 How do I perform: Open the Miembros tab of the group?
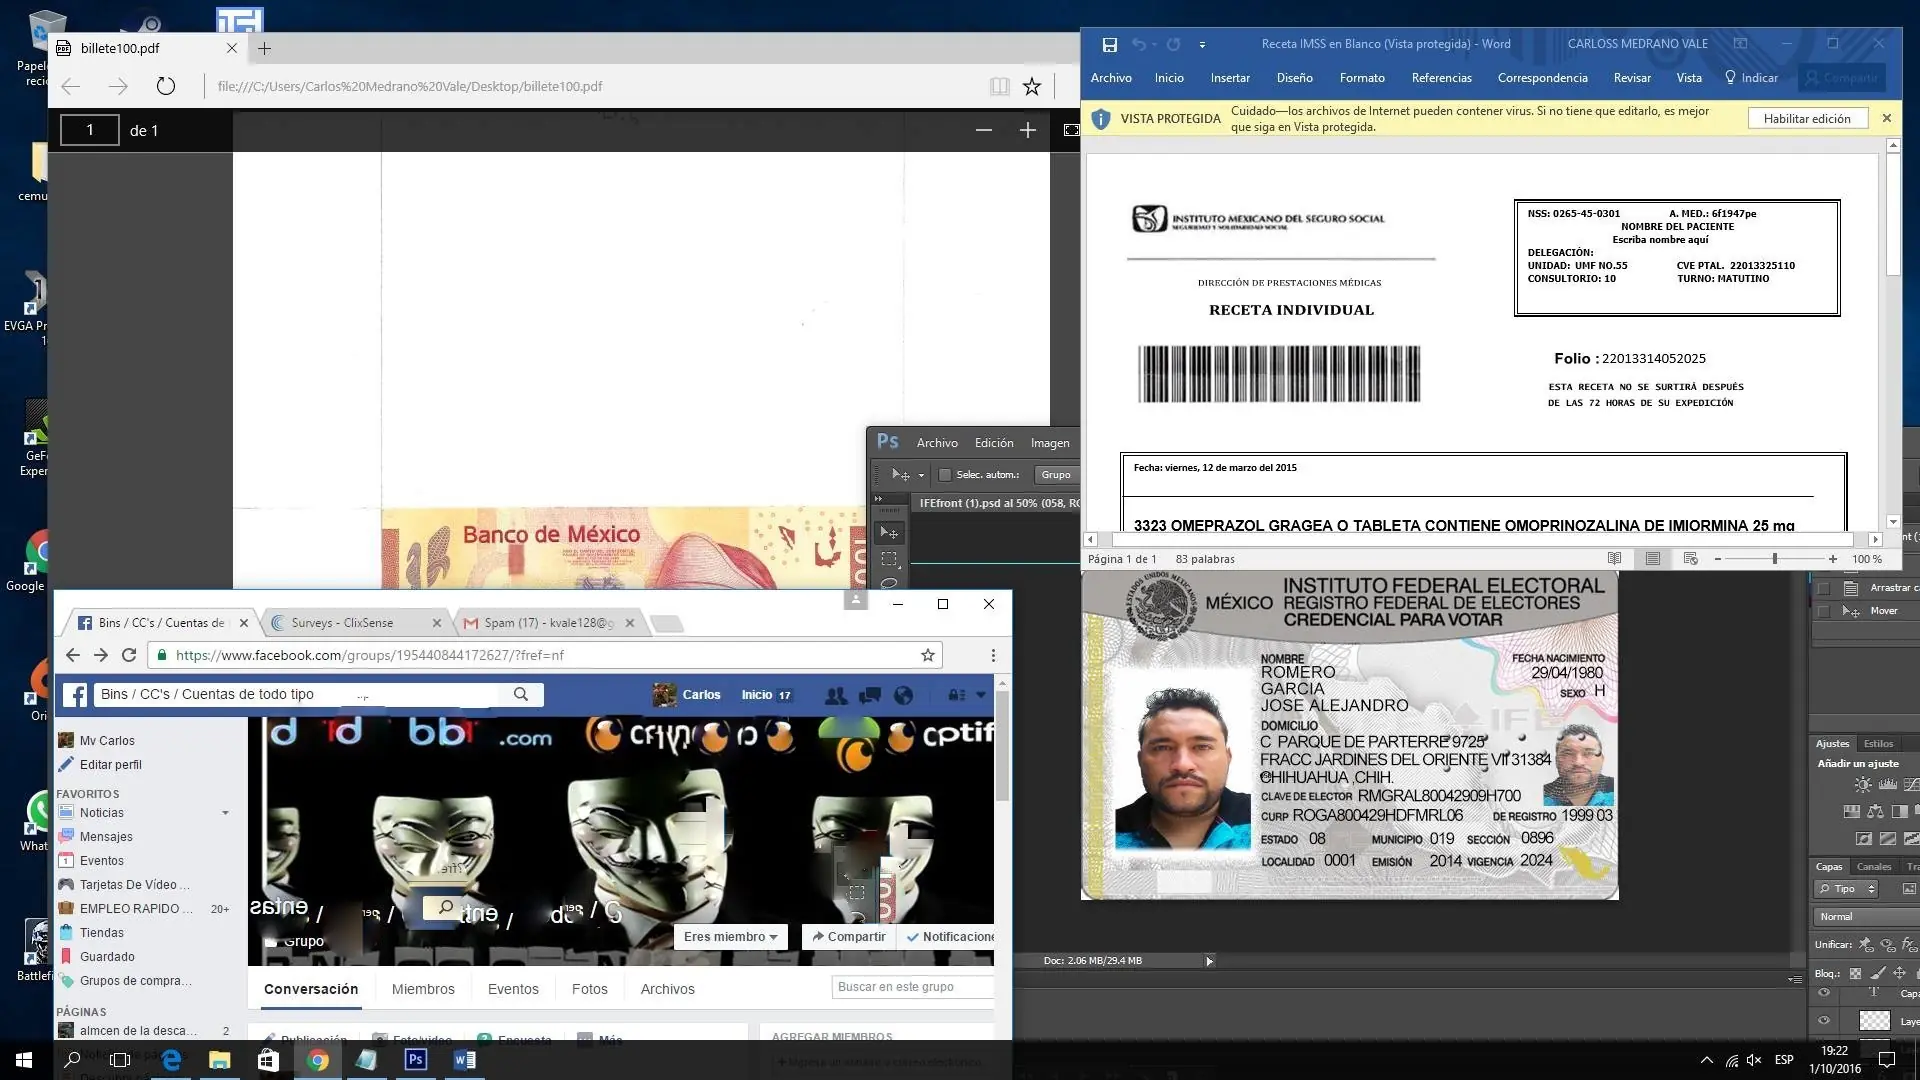tap(423, 989)
